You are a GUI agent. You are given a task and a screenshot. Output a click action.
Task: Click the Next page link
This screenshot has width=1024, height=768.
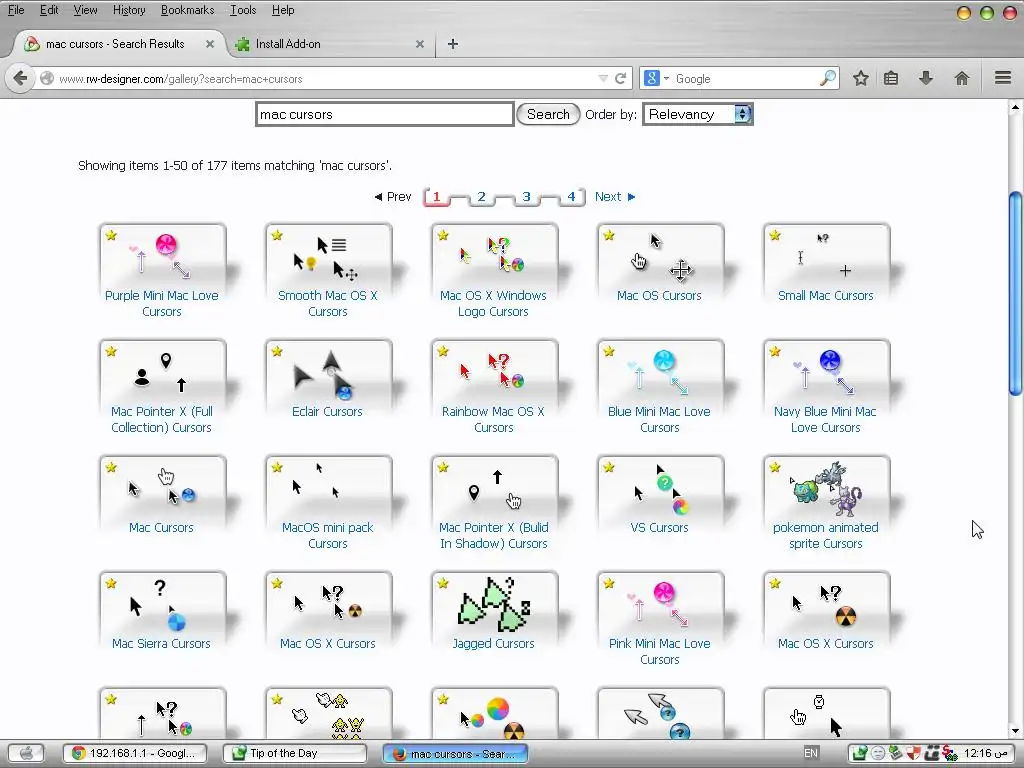pyautogui.click(x=615, y=197)
